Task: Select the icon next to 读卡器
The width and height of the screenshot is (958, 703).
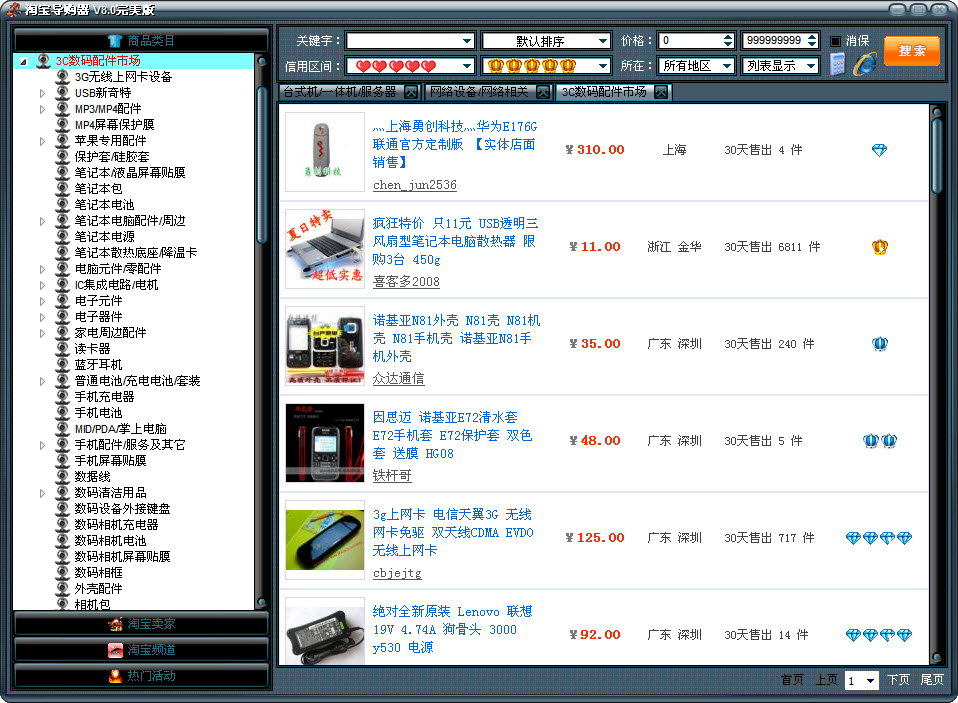Action: point(62,349)
